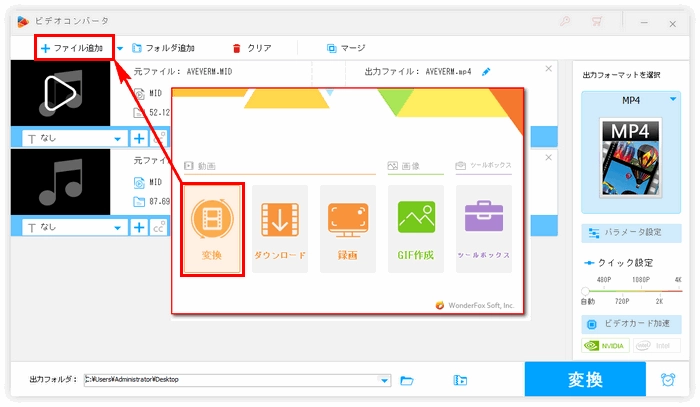Expand the output folder path dropdown
Viewport: 700px width, 407px height.
point(385,380)
